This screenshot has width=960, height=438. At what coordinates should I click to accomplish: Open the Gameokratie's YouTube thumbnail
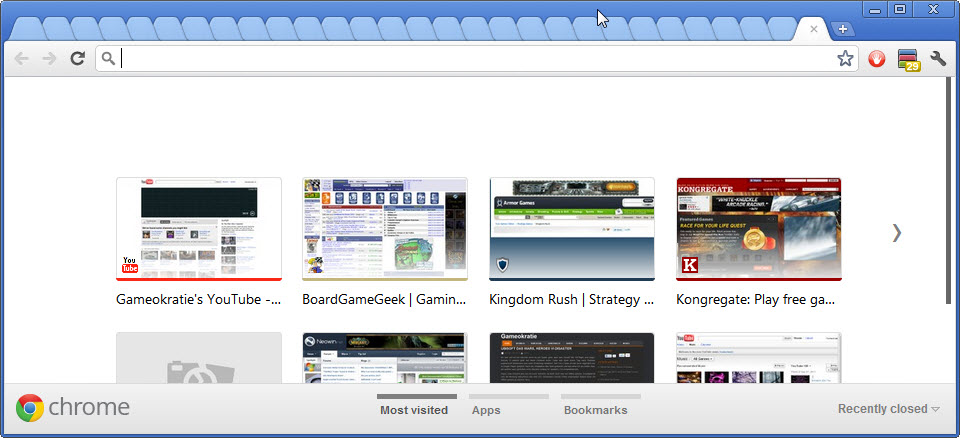coord(199,229)
